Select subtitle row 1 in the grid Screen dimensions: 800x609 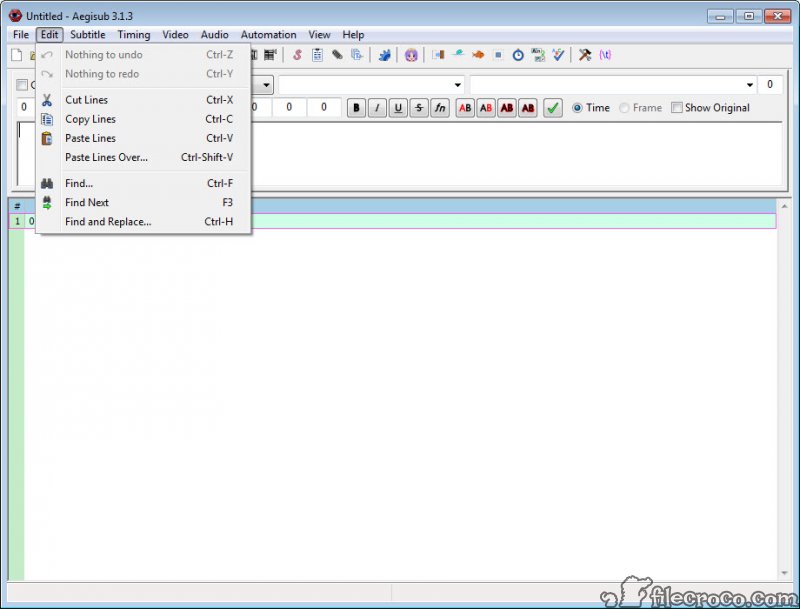(392, 221)
